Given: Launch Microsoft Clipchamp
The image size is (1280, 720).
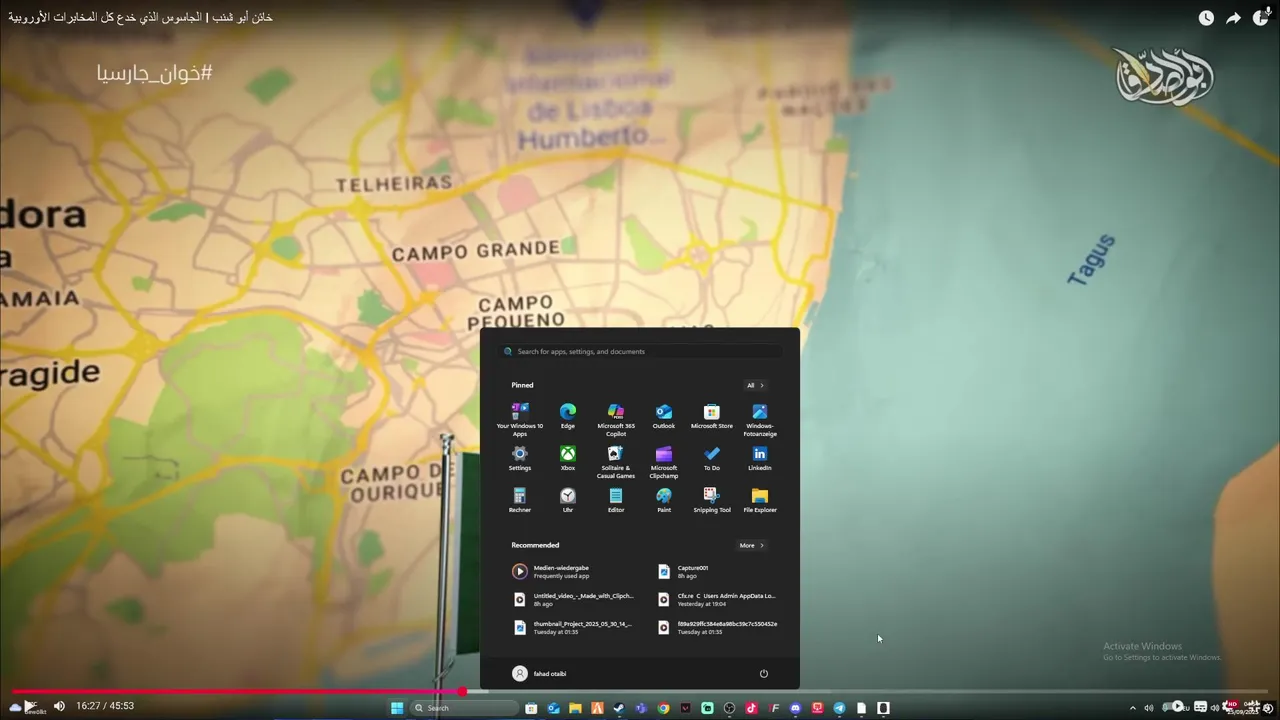Looking at the screenshot, I should tap(664, 461).
